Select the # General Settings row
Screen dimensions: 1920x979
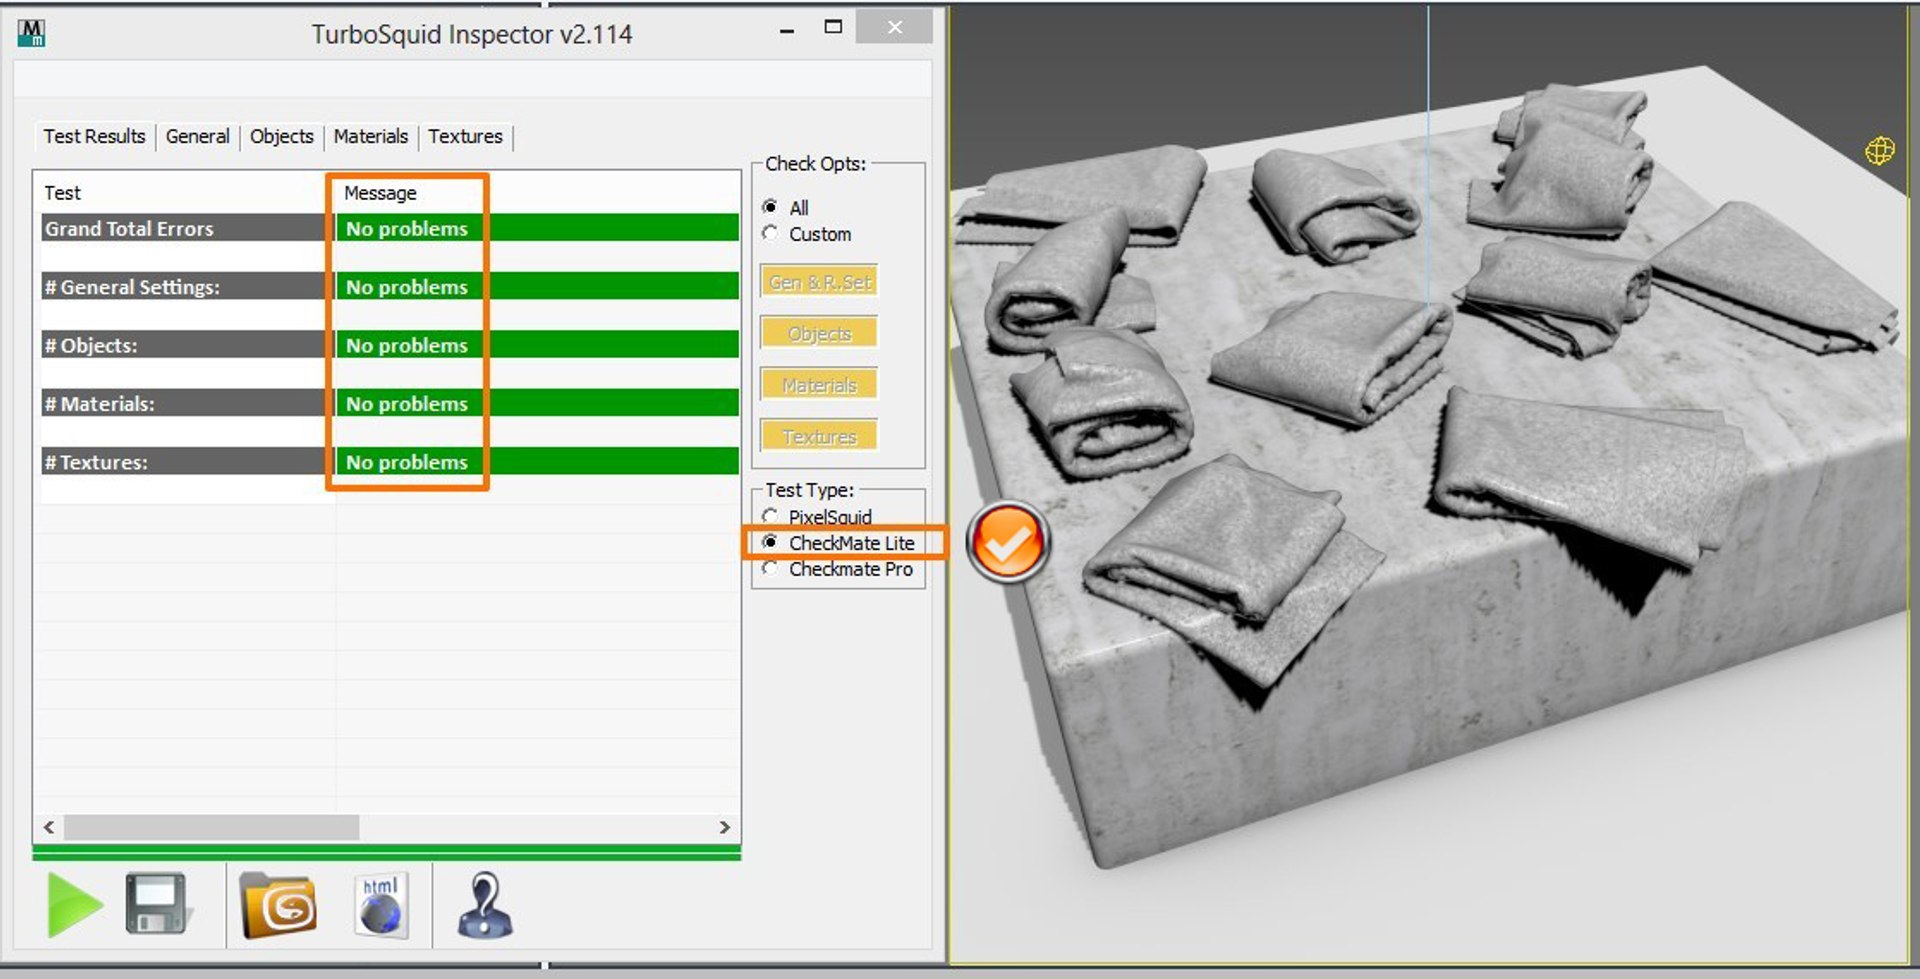[x=389, y=286]
